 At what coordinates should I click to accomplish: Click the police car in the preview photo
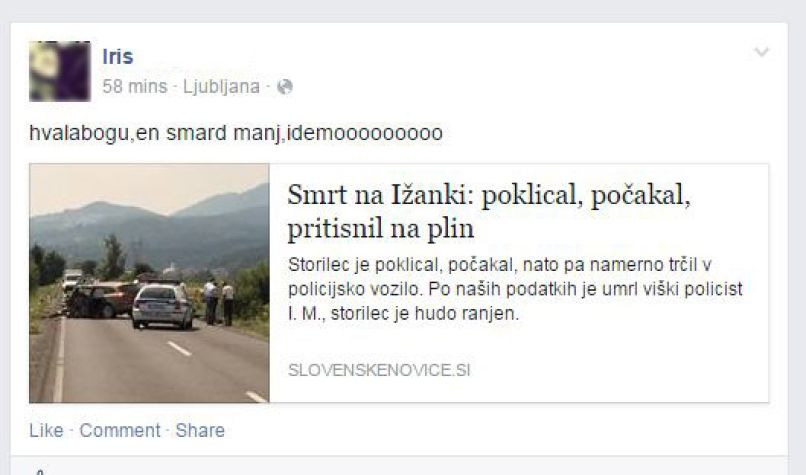[162, 306]
